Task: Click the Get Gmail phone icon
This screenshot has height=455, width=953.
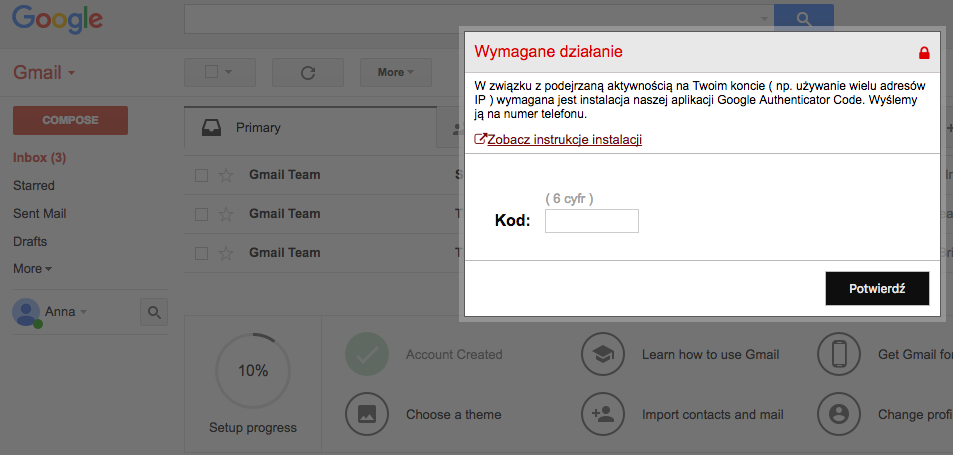Action: coord(839,354)
